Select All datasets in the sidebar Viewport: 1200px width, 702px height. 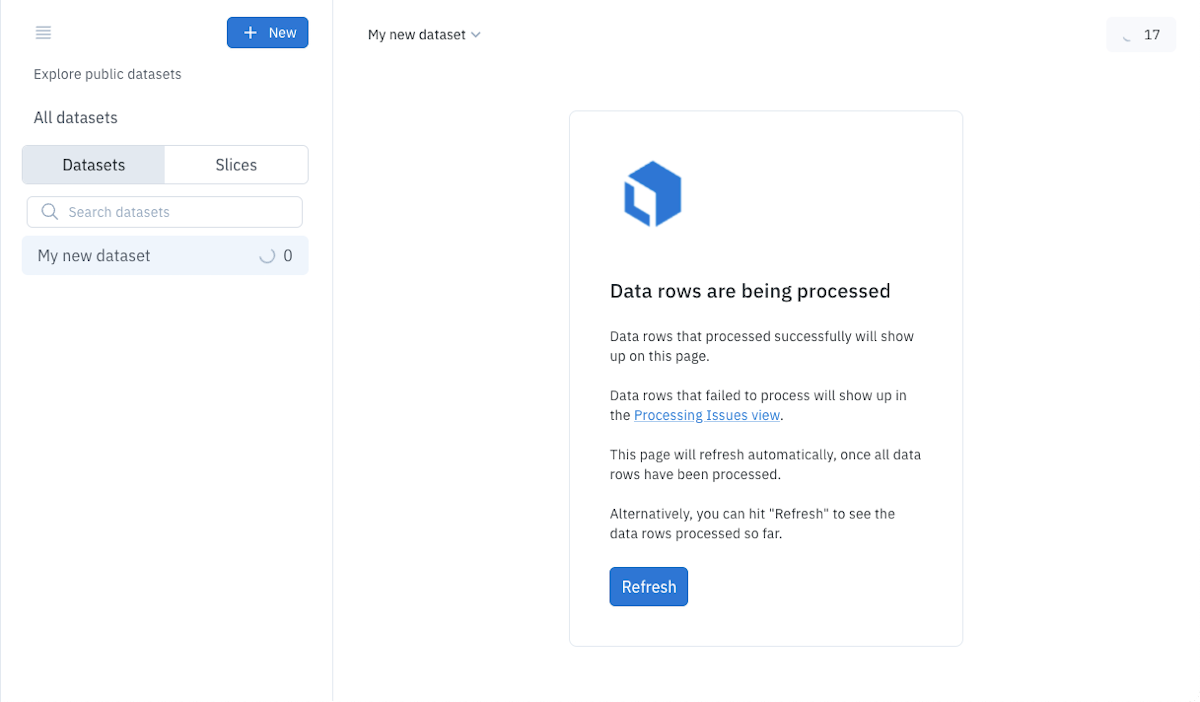coord(75,117)
